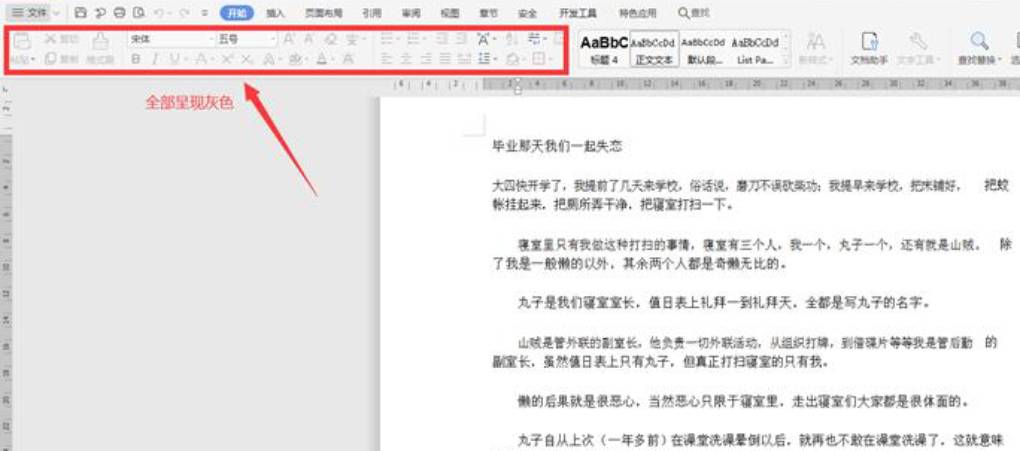The image size is (1020, 451).
Task: Open the 文字工具 dropdown
Action: click(x=918, y=49)
